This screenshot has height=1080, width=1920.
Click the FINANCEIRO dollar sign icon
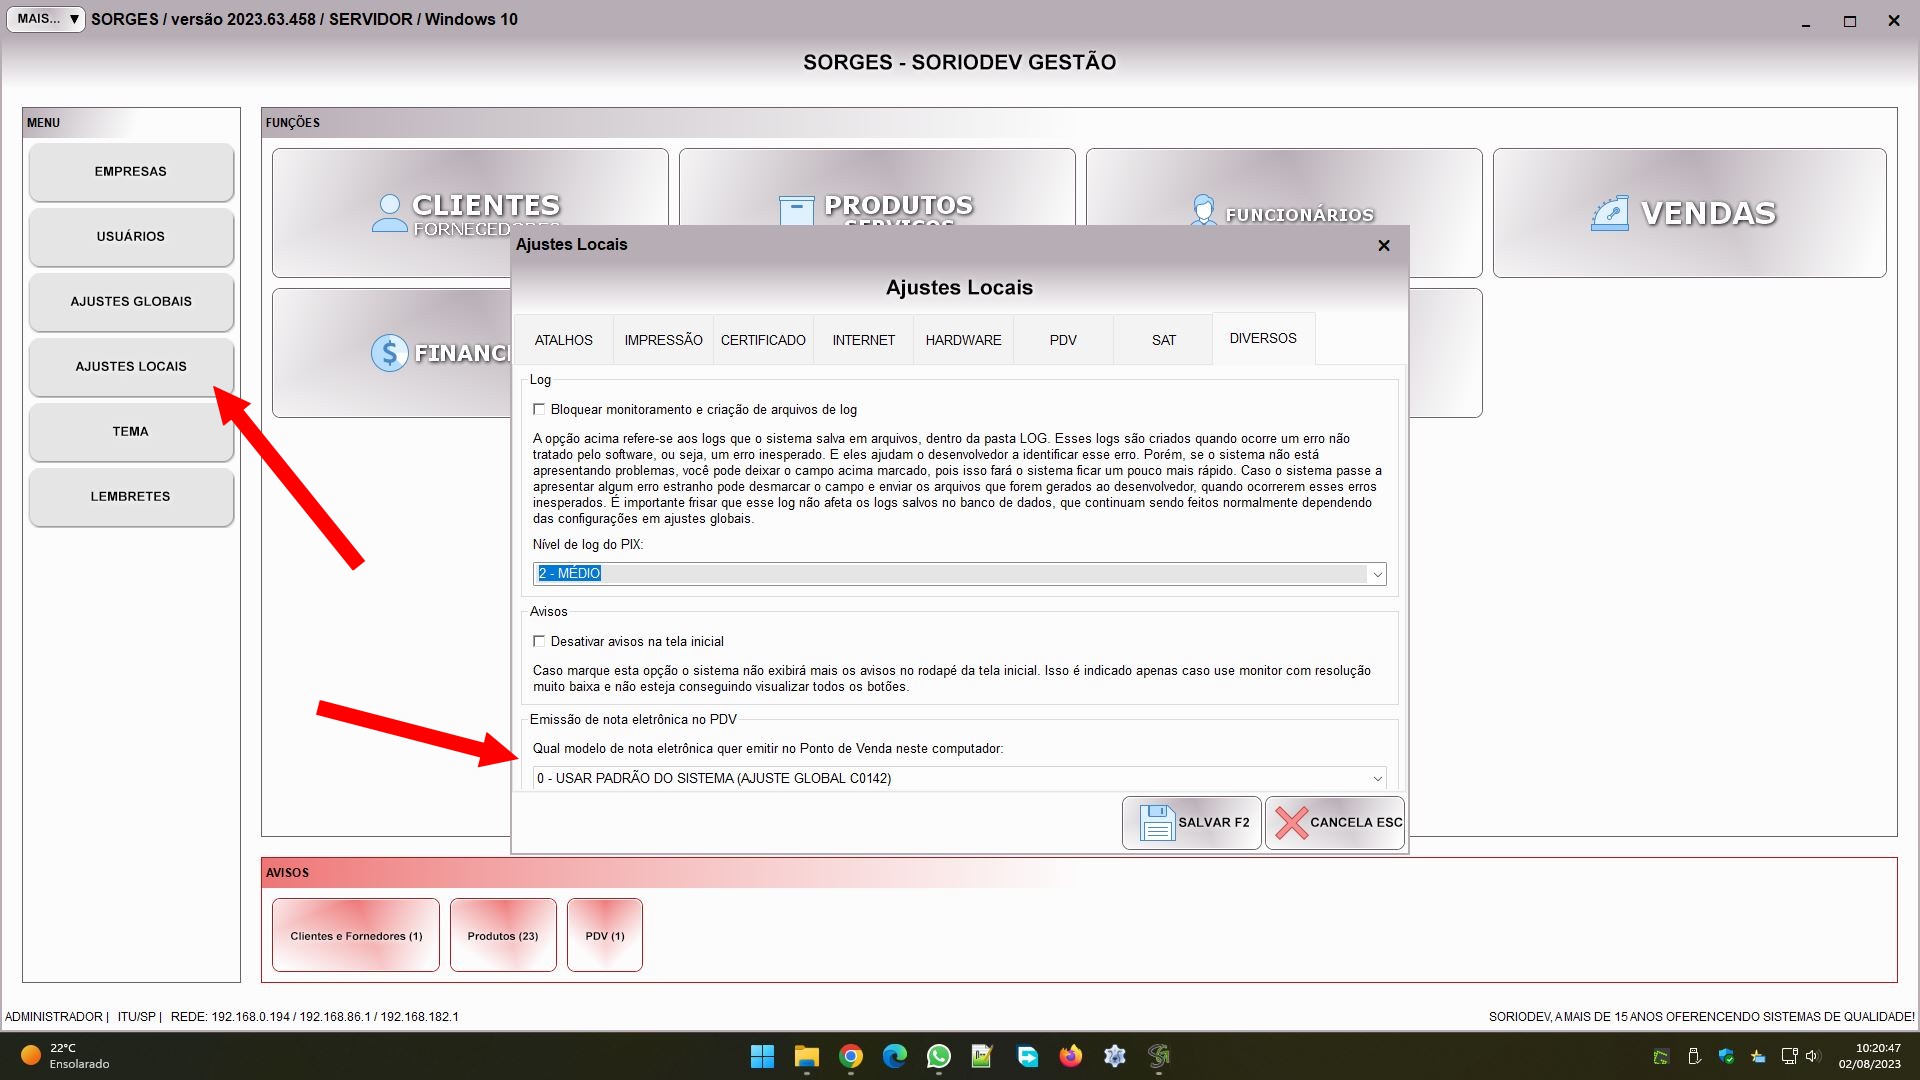tap(389, 353)
